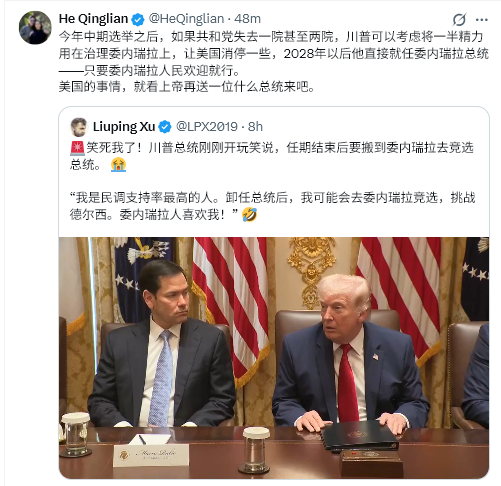Open the He Qinglian display name link

[93, 19]
